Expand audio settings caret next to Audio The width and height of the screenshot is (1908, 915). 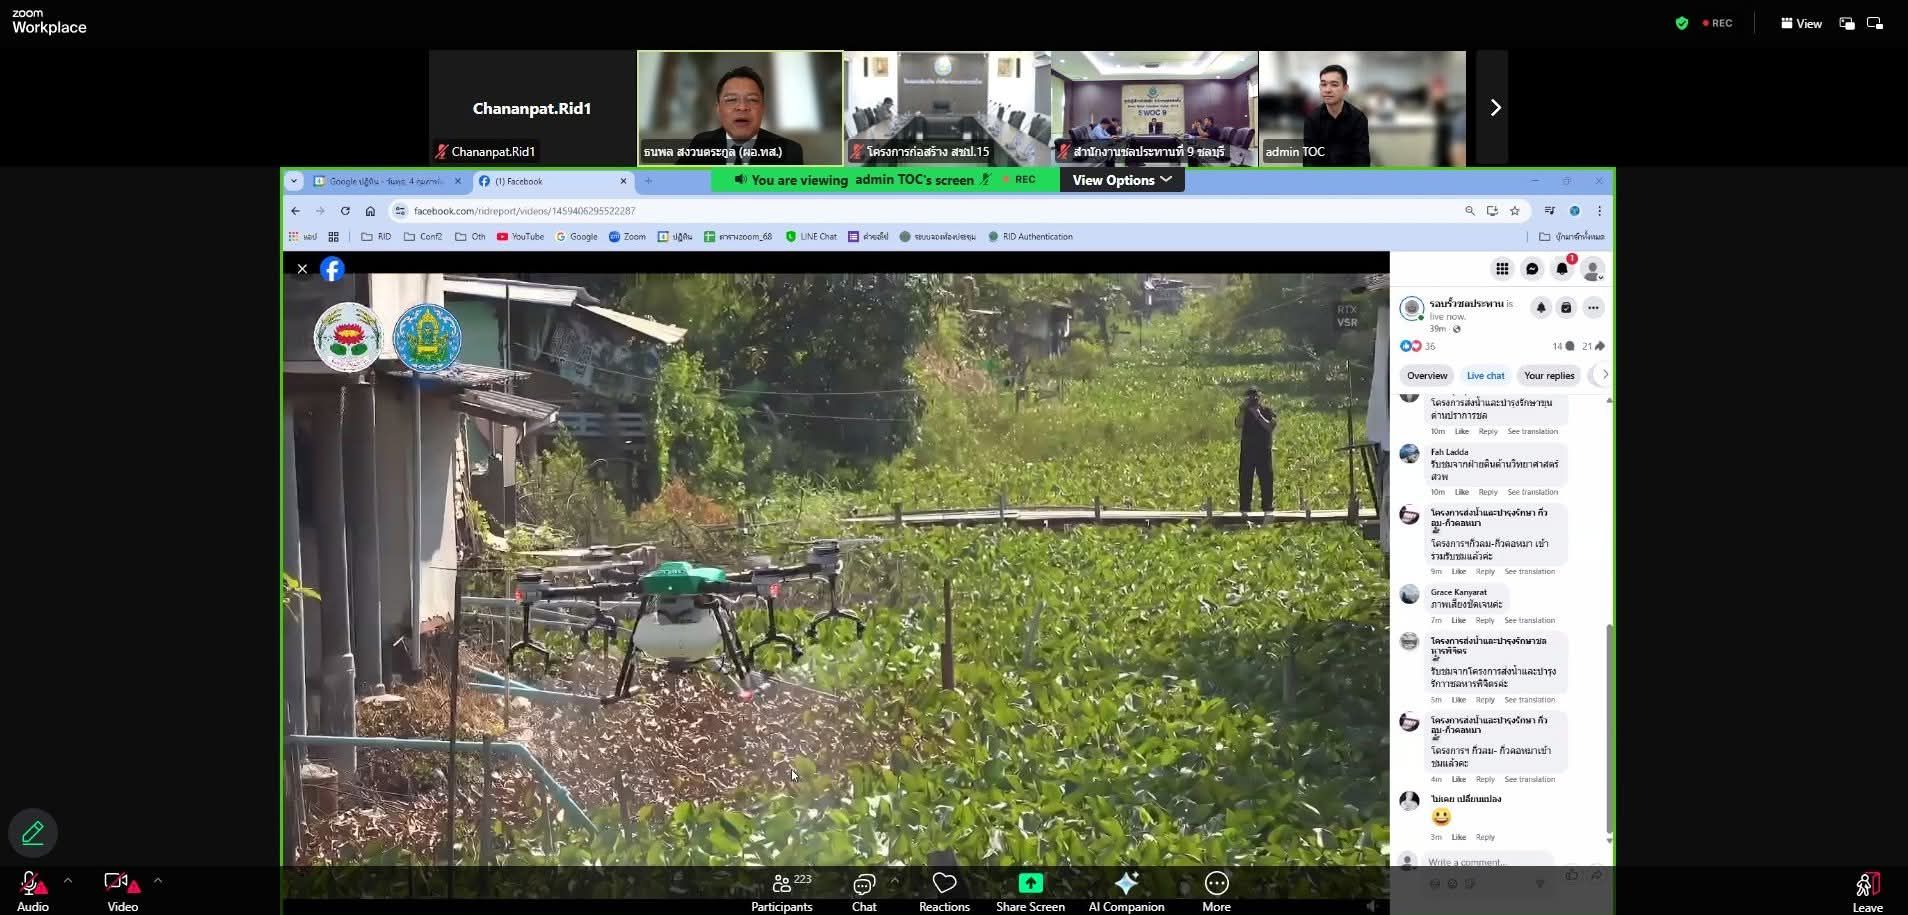[x=68, y=881]
